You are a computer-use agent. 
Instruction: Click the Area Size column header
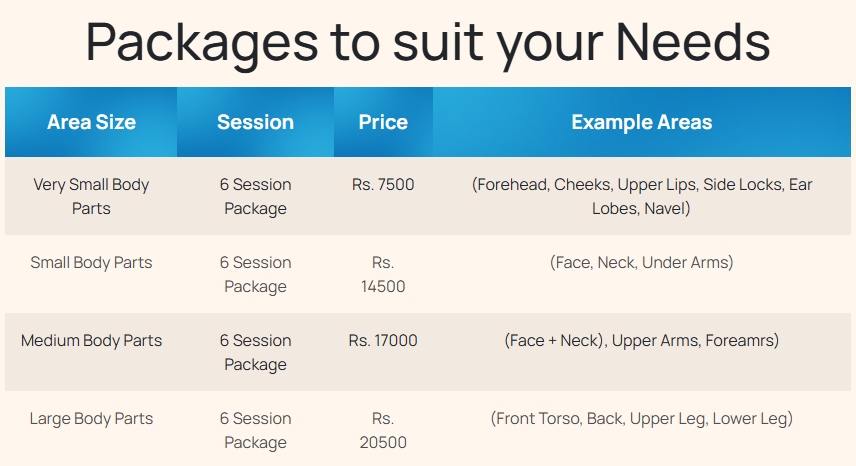point(91,122)
